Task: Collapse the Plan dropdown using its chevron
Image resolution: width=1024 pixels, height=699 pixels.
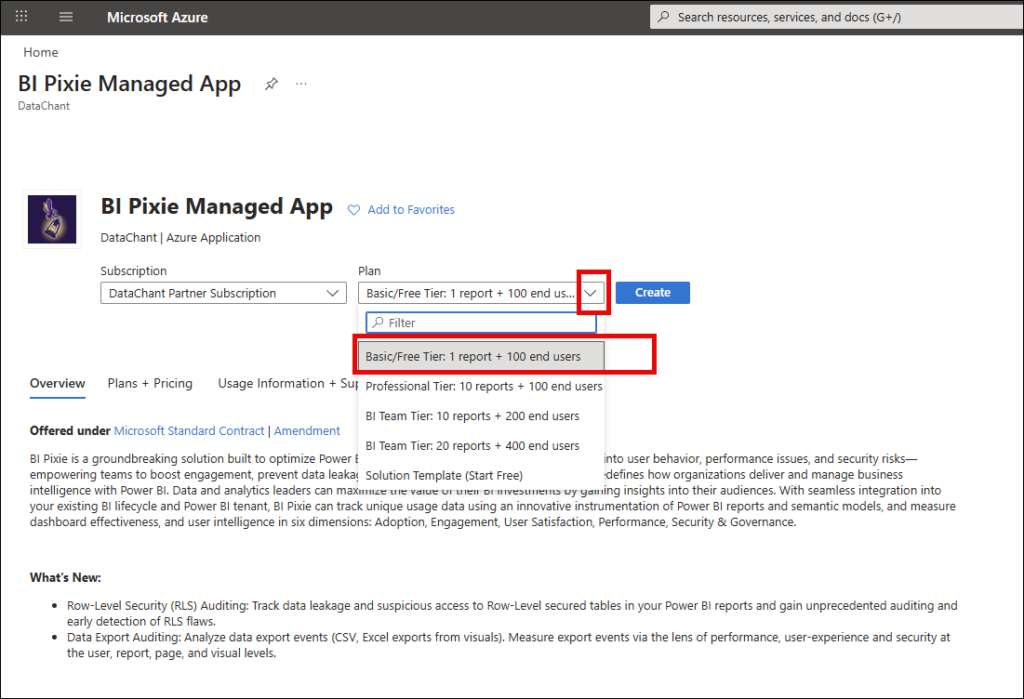Action: [592, 293]
